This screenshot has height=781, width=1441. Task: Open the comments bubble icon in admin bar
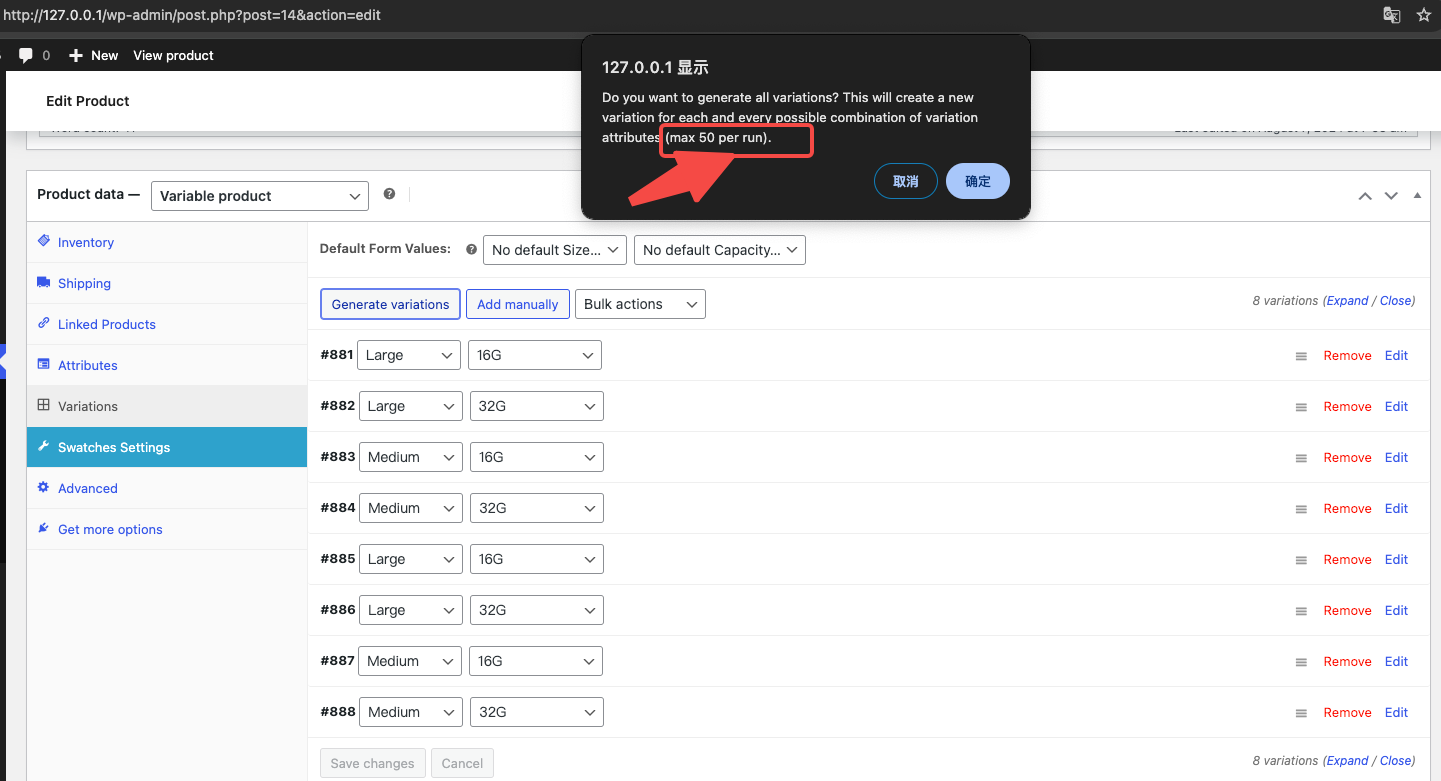27,55
